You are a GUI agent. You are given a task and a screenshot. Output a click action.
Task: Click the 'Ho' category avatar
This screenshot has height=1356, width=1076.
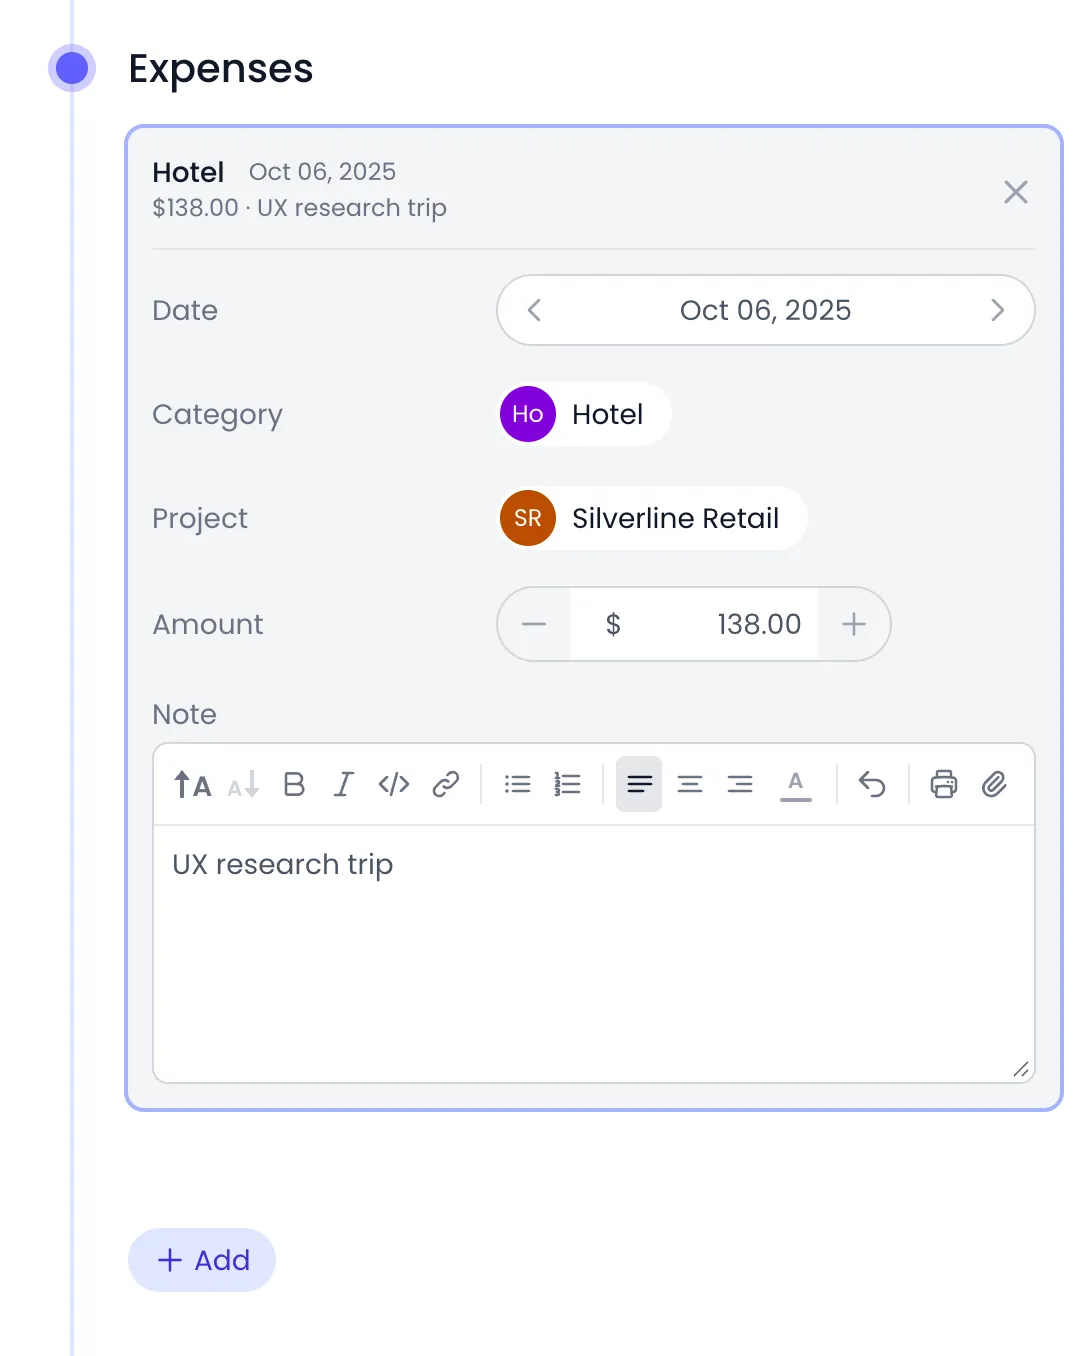pyautogui.click(x=528, y=414)
